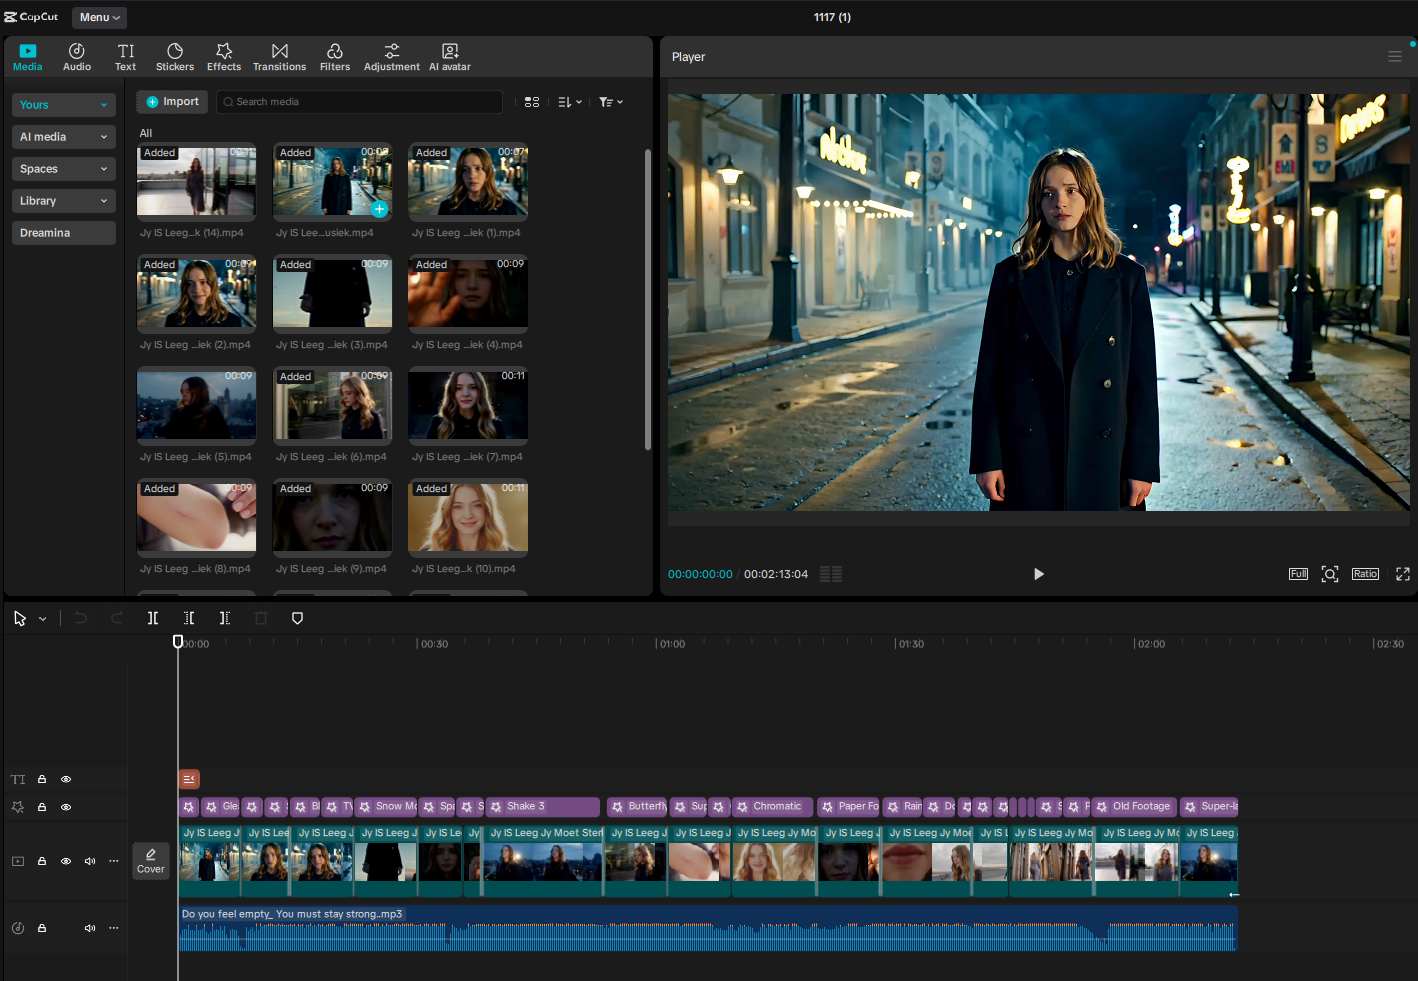The height and width of the screenshot is (981, 1418).
Task: Open the Transitions panel
Action: pos(279,57)
